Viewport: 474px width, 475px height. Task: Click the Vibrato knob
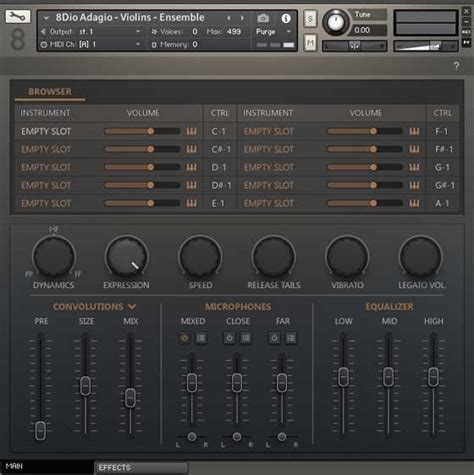pyautogui.click(x=347, y=257)
